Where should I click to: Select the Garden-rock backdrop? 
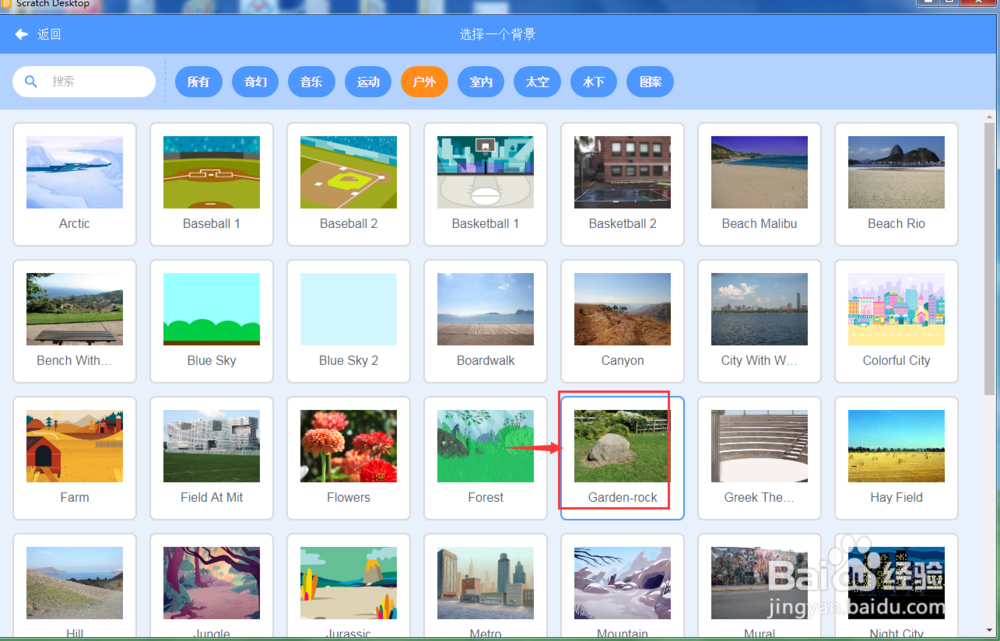coord(622,458)
